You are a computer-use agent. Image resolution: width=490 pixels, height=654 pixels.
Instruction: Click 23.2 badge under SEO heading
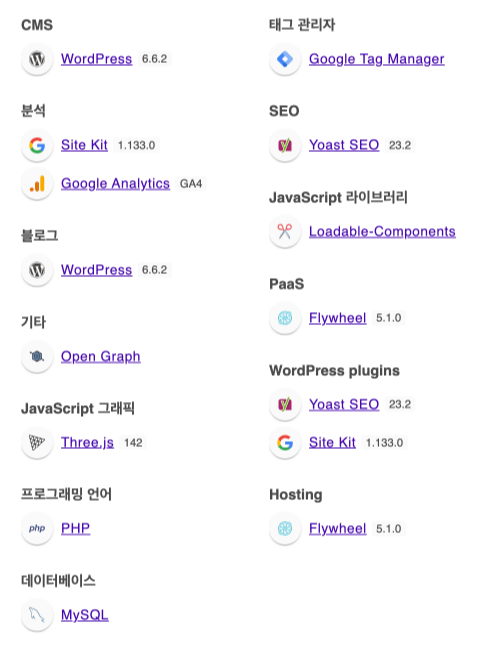pos(400,145)
